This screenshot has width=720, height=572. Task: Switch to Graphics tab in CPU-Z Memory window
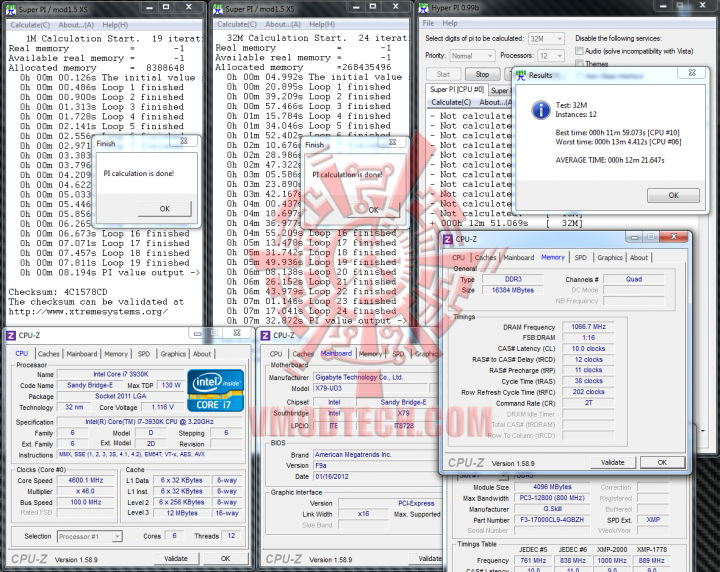609,258
